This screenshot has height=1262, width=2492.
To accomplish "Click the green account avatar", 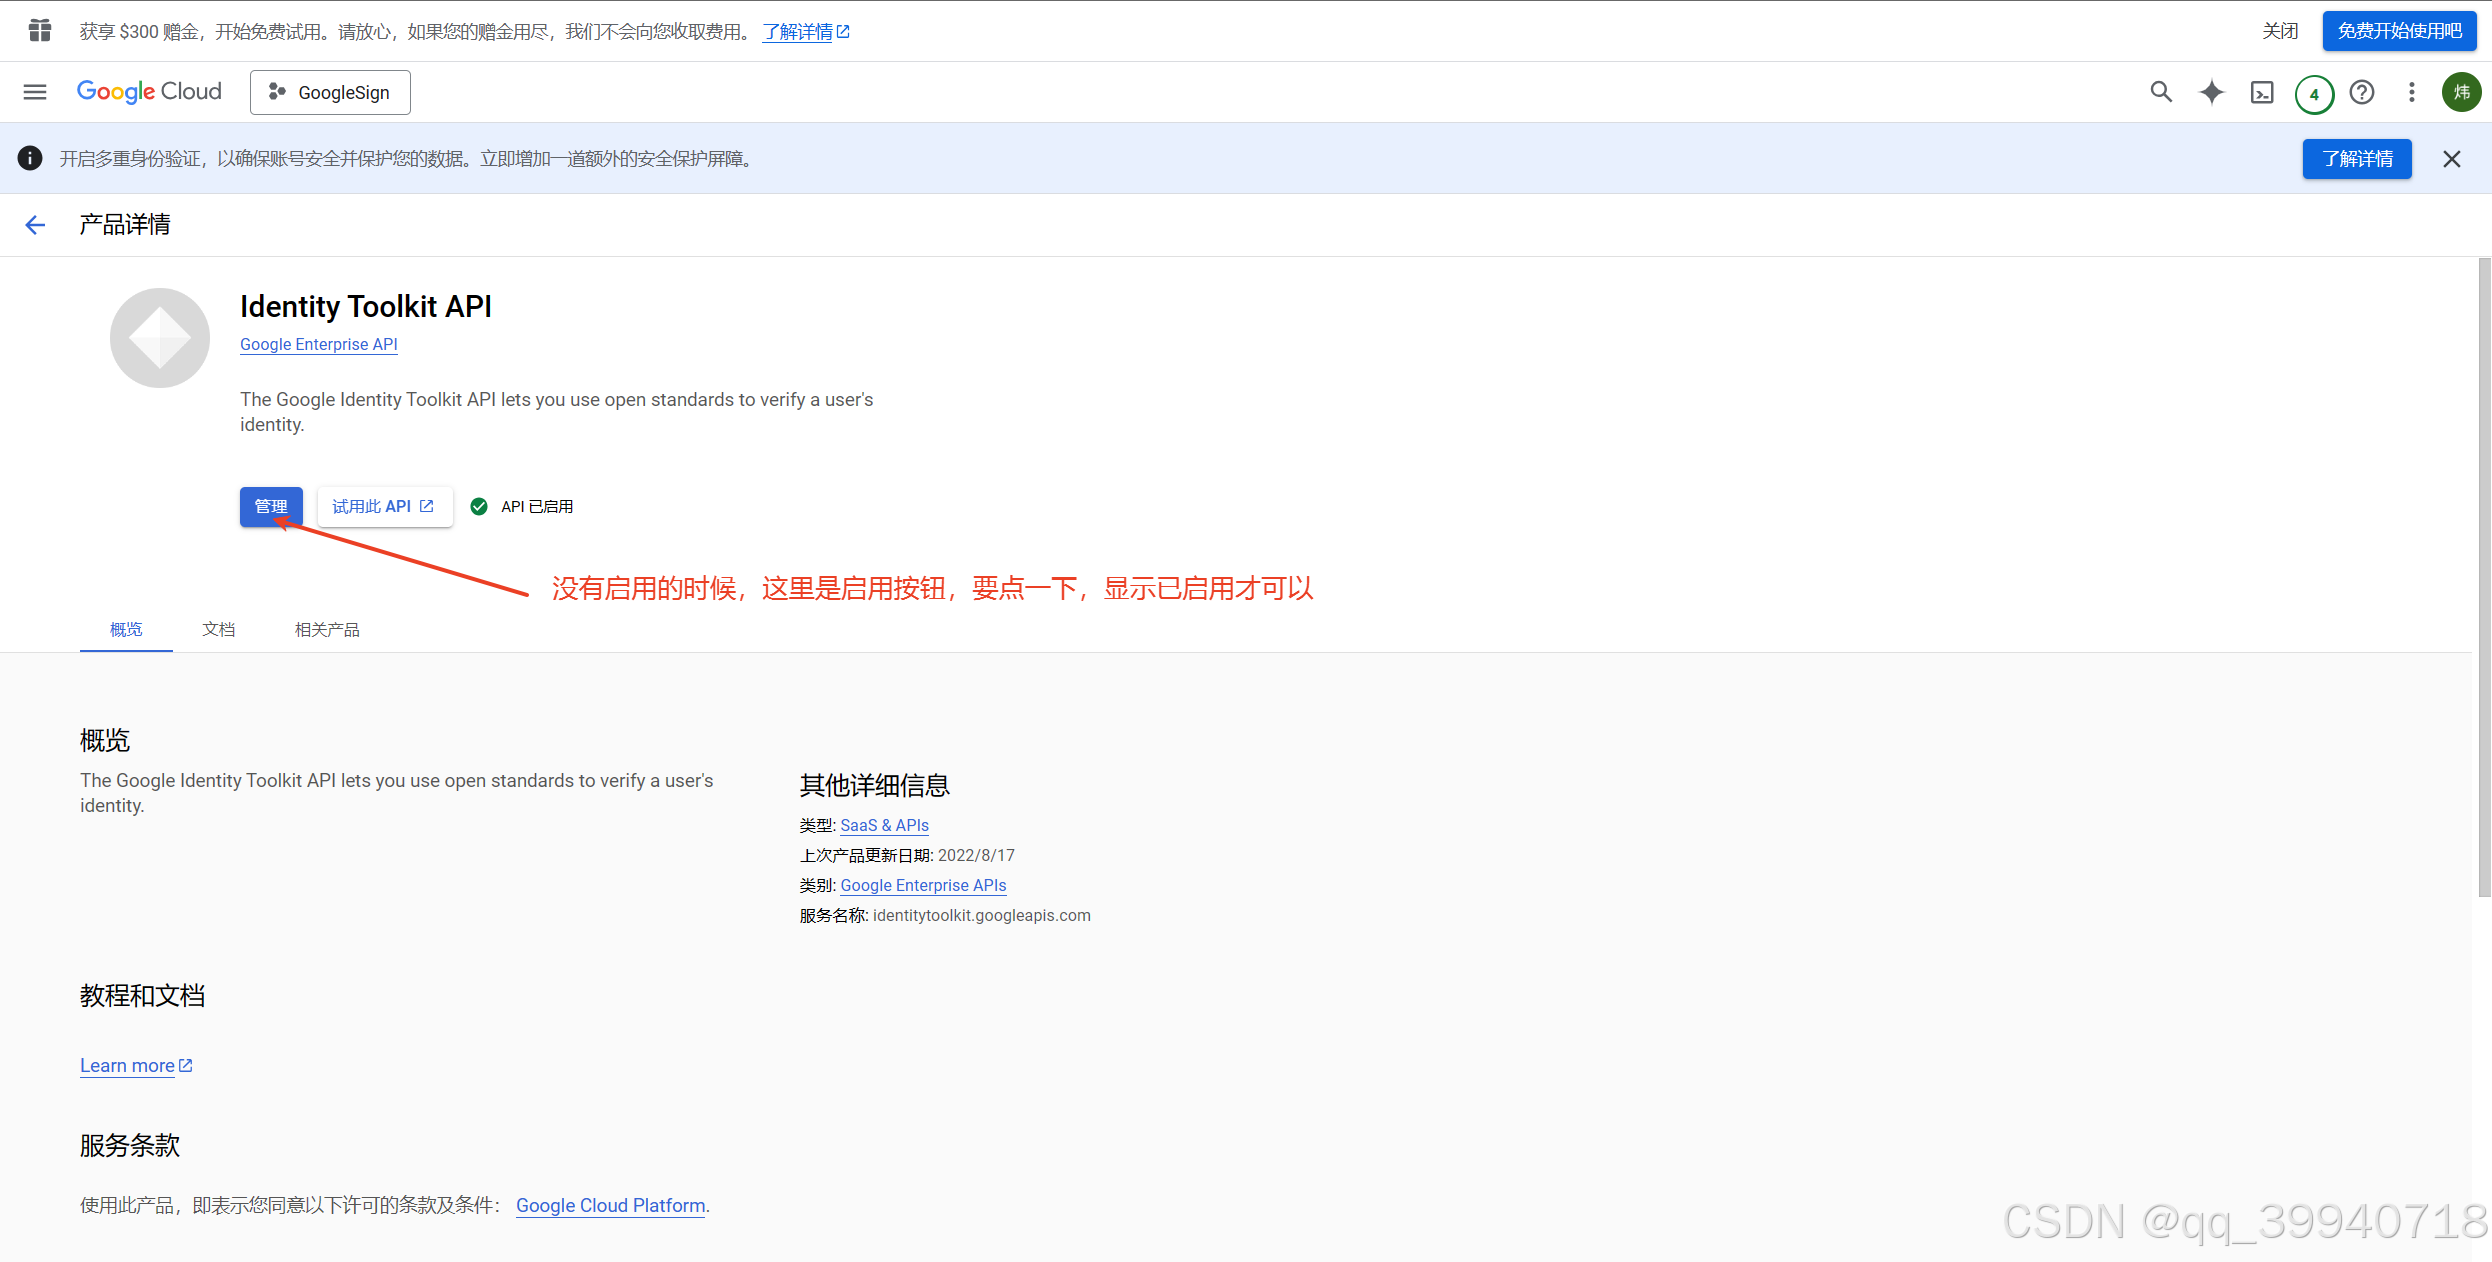I will (x=2461, y=92).
